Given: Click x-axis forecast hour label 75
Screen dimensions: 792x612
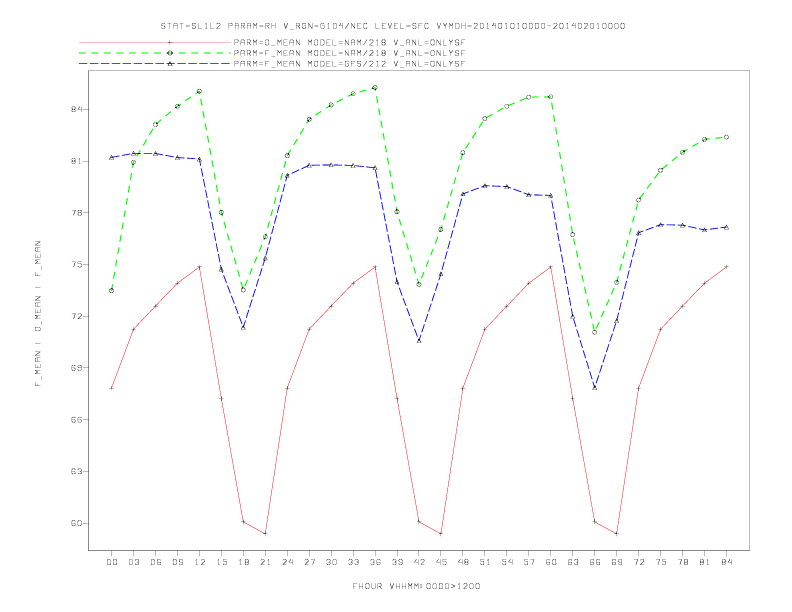Looking at the screenshot, I should (x=661, y=562).
